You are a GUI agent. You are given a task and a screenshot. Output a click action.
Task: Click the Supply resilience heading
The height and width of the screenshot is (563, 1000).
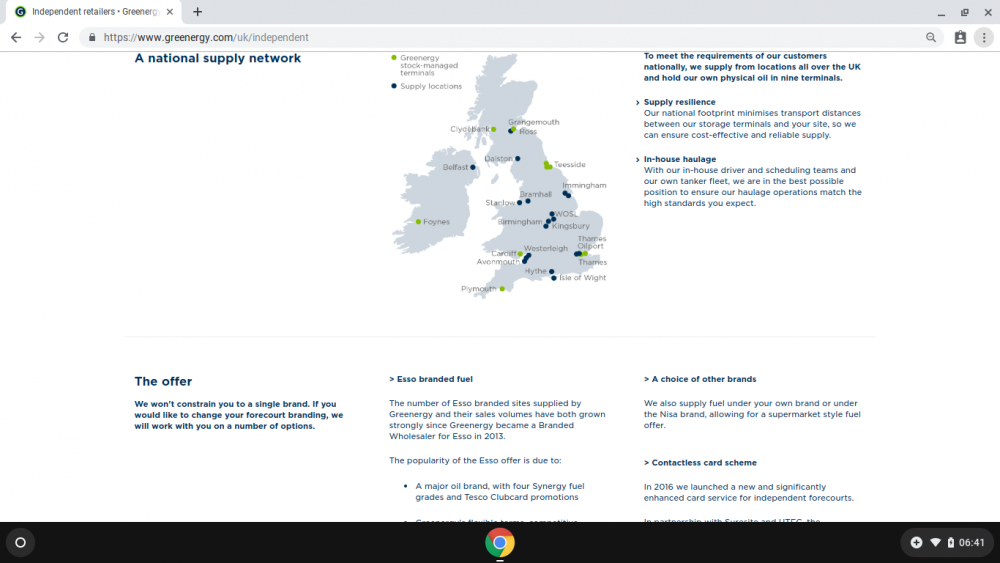click(679, 102)
